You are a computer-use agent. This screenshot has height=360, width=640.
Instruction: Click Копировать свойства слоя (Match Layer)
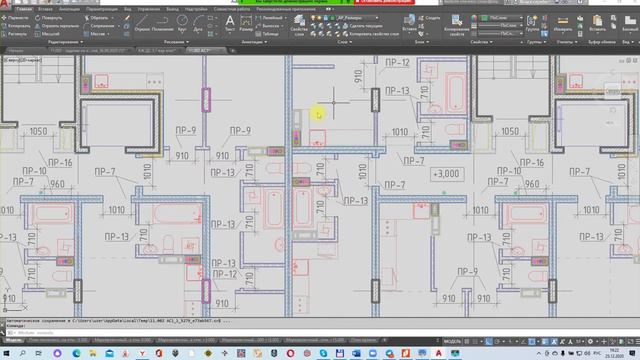click(371, 34)
